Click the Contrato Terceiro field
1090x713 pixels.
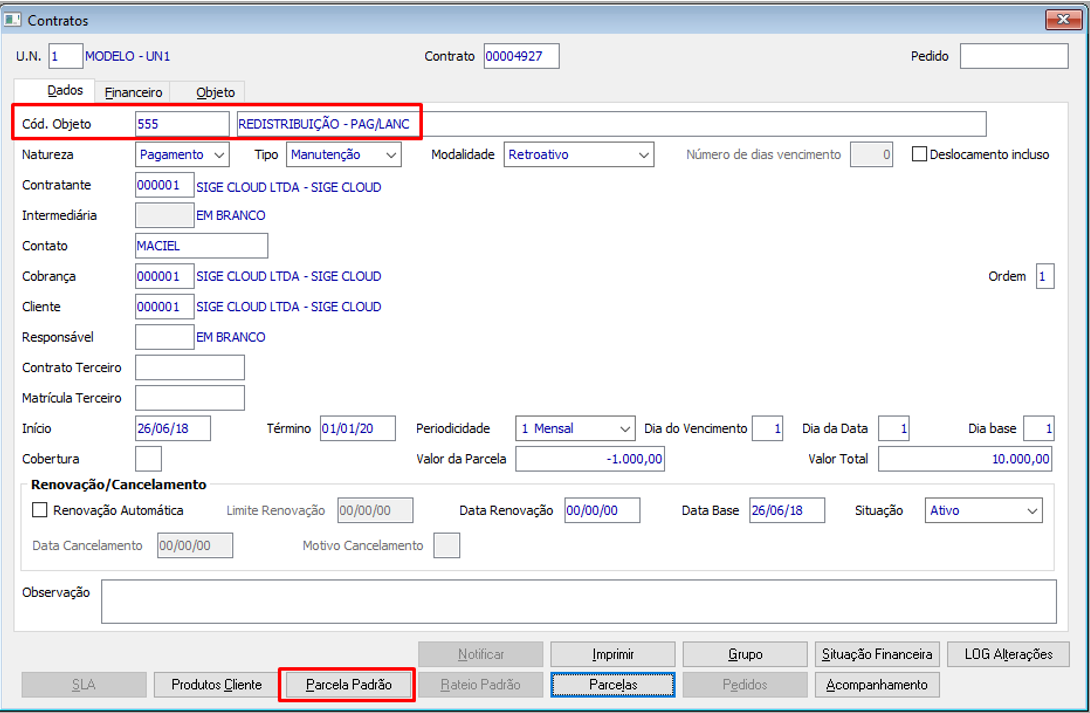[x=190, y=368]
